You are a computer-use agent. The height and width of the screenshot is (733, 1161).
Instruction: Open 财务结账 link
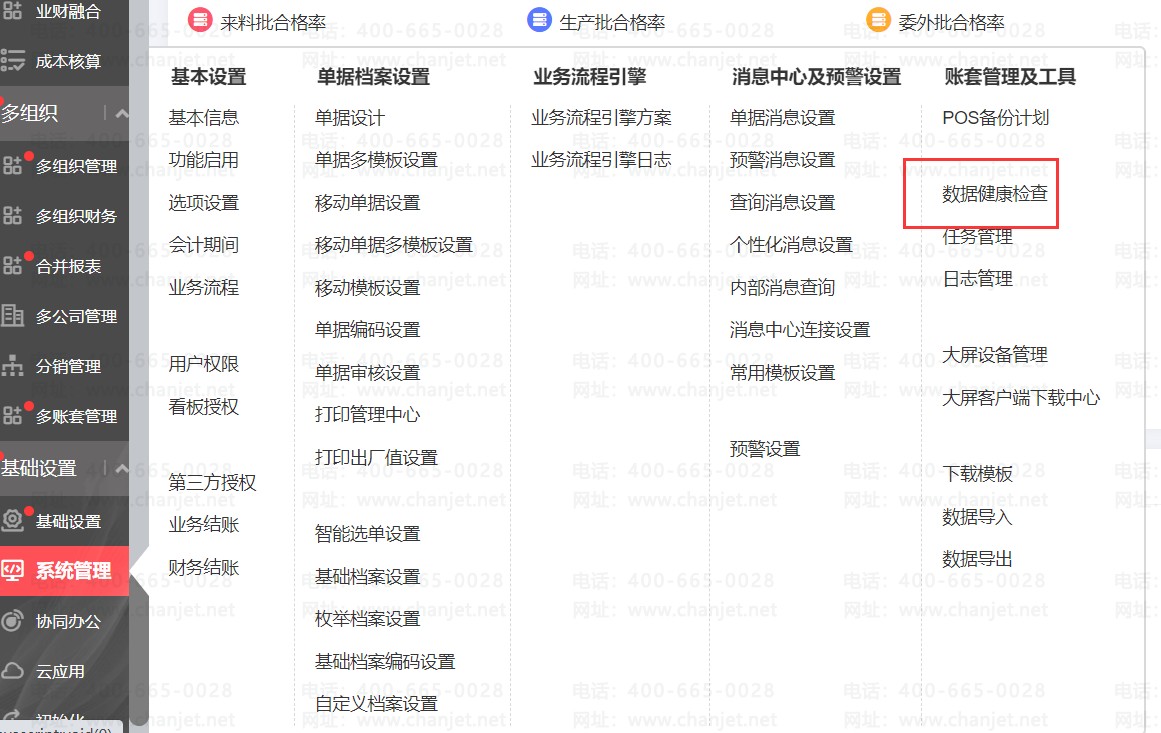pos(204,568)
